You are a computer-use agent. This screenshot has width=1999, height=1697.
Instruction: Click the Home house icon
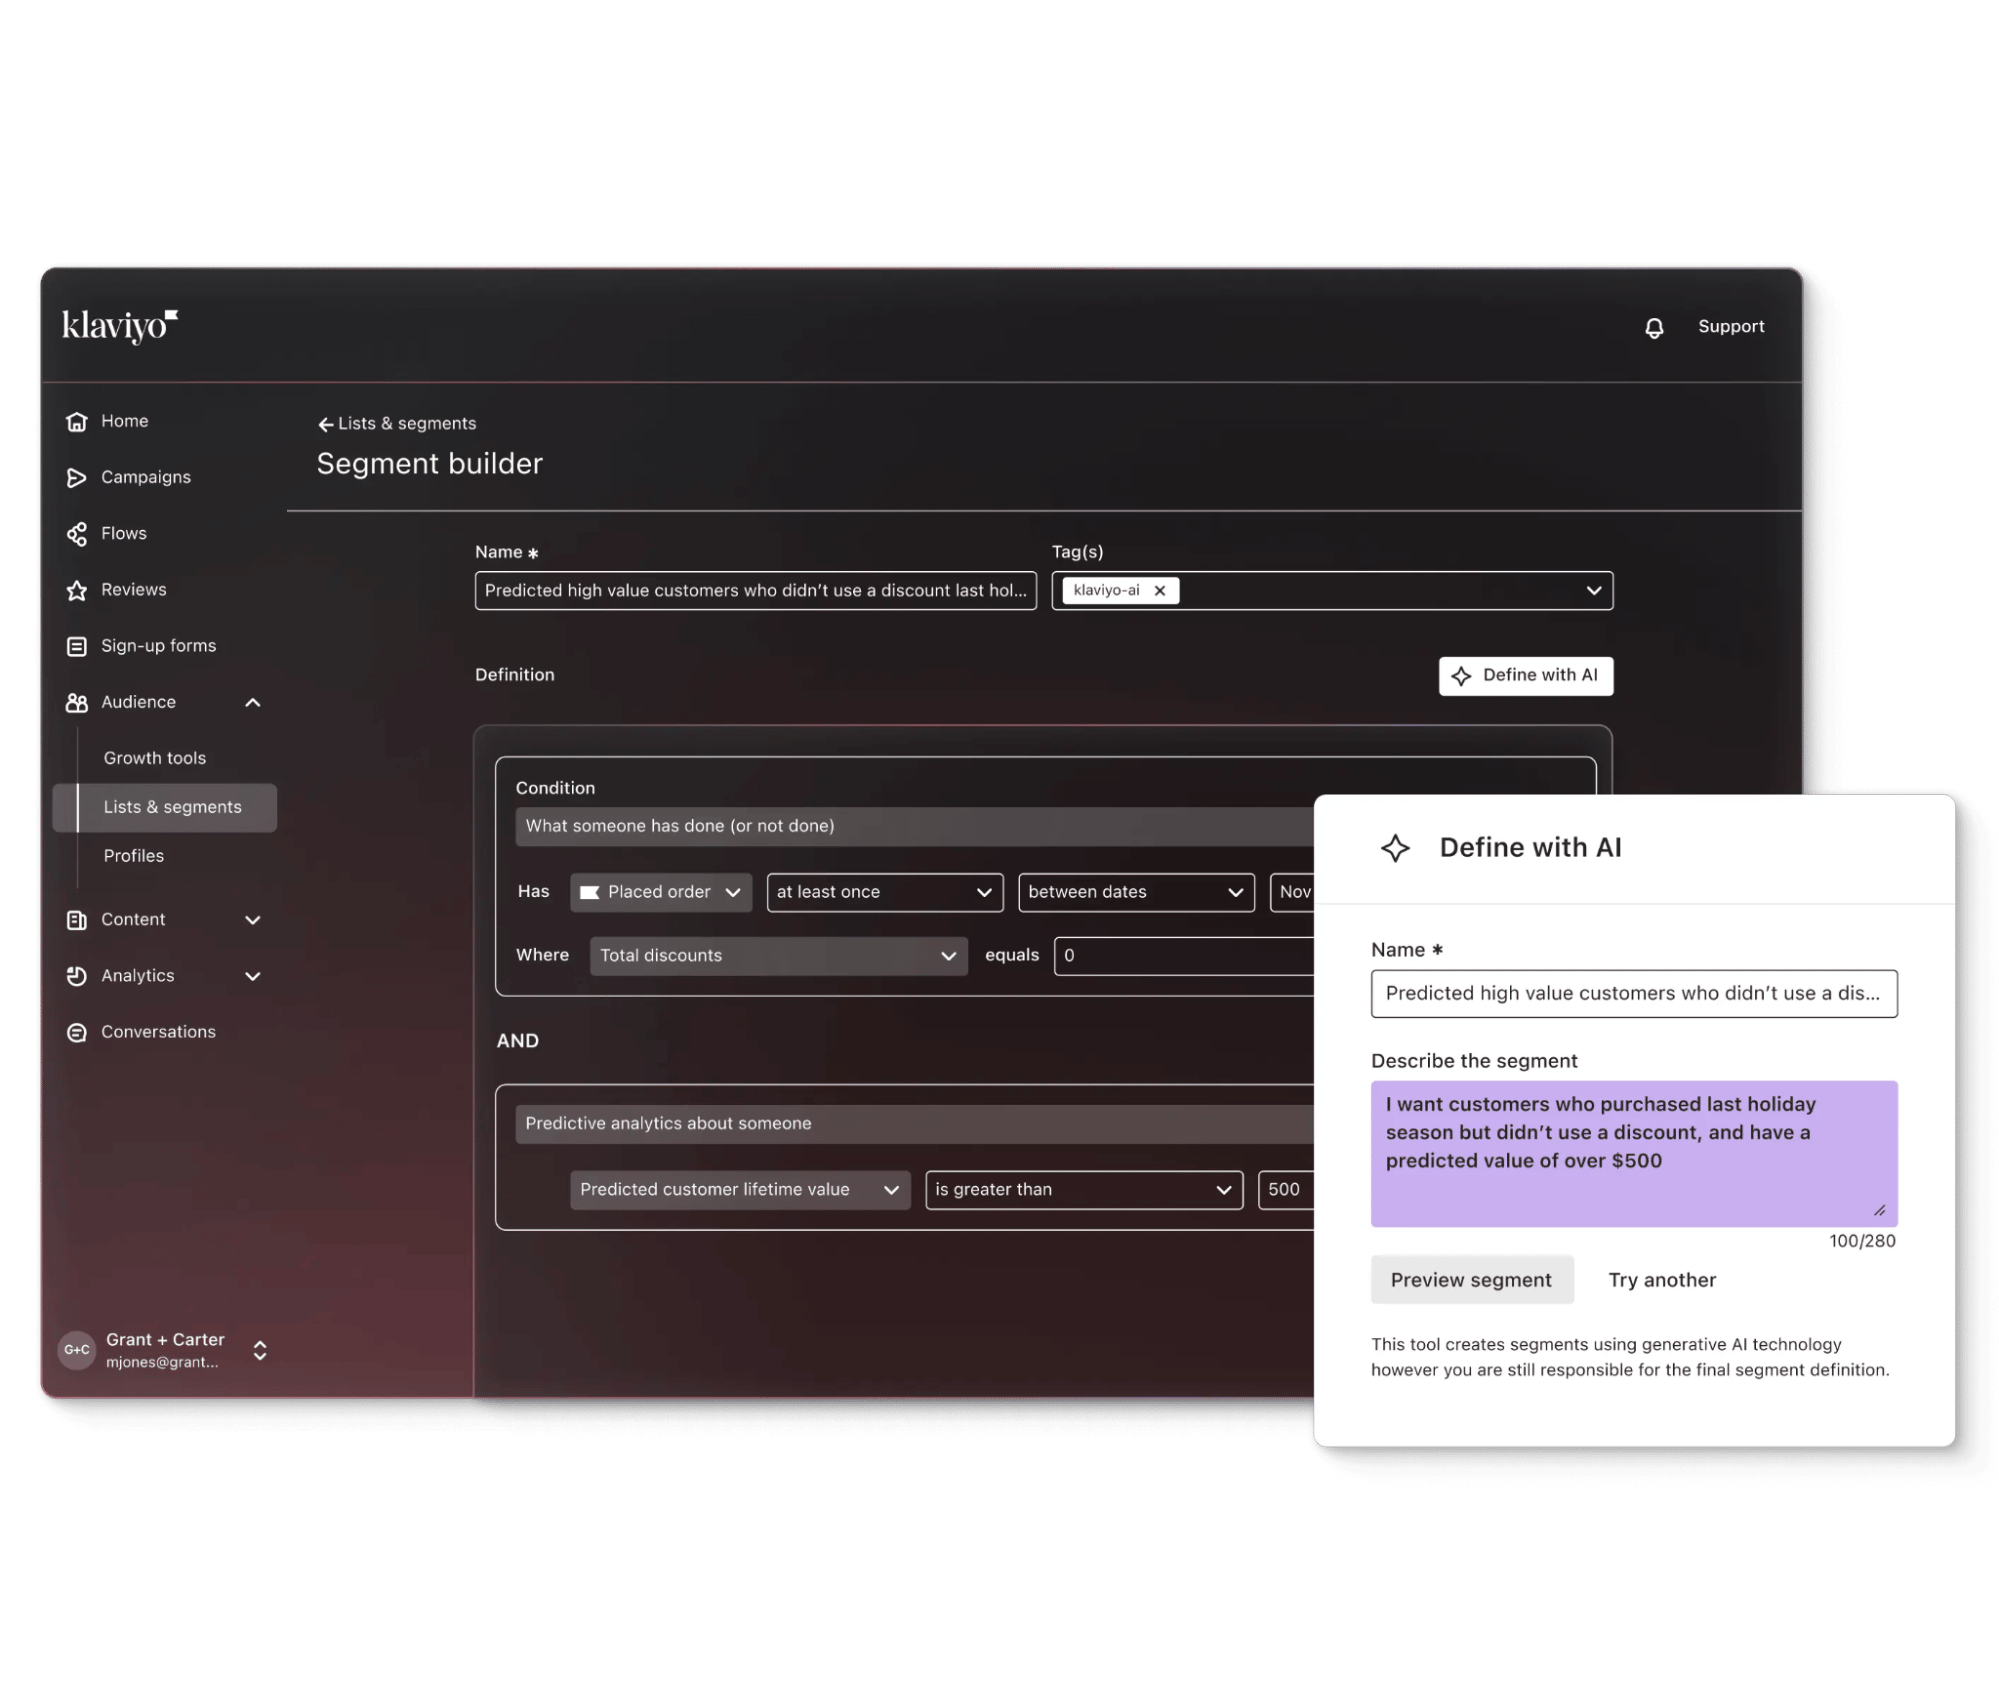click(77, 421)
